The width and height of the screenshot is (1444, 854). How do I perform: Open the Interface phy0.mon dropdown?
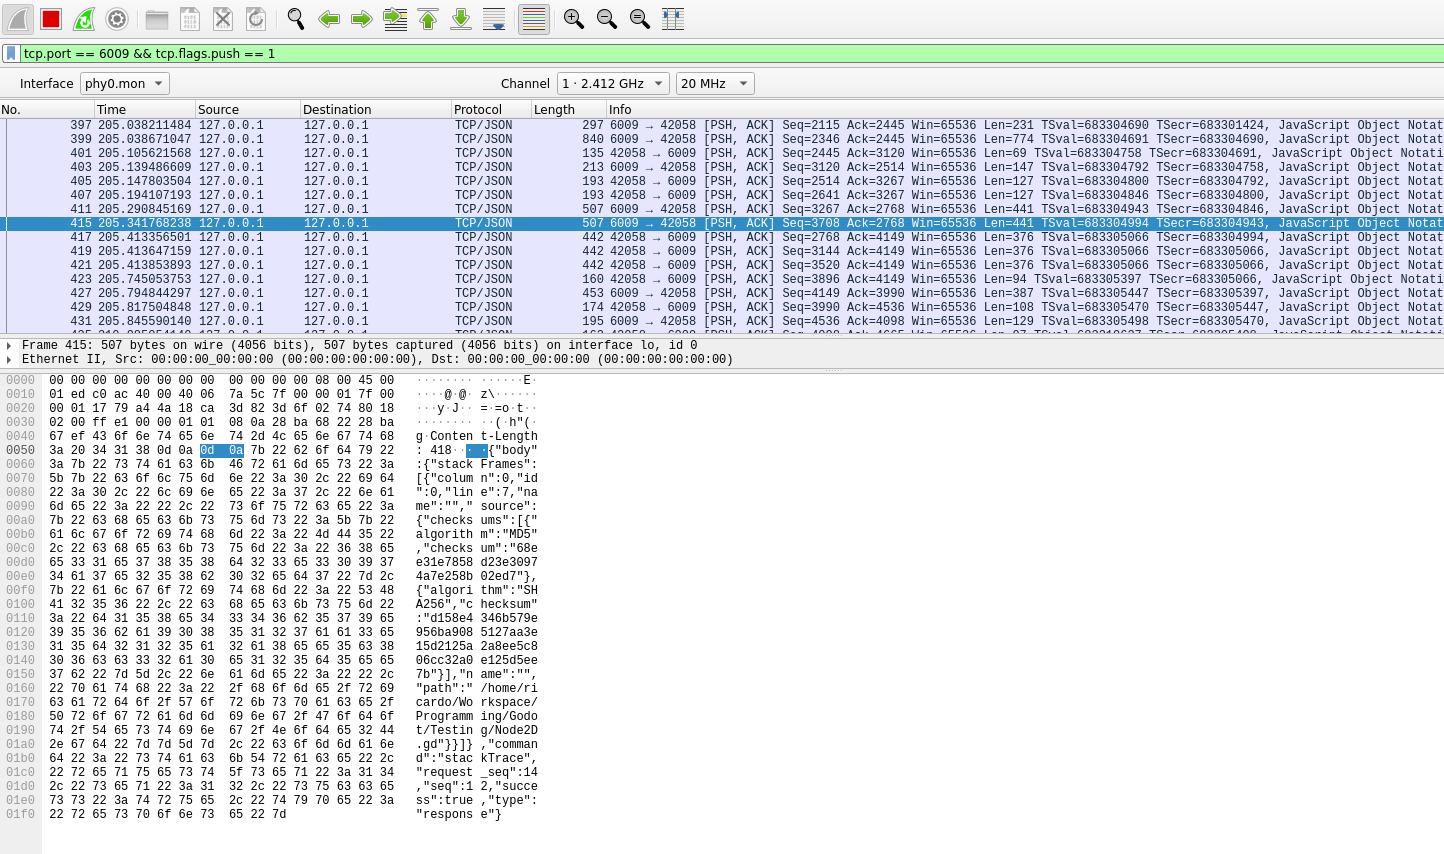pos(124,84)
